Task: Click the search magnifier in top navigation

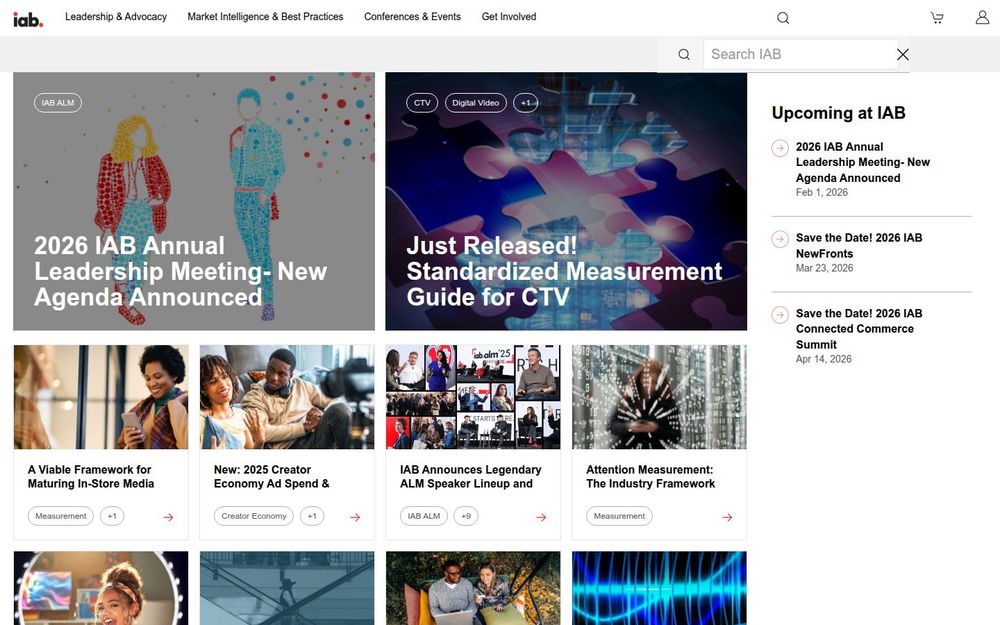Action: 783,18
